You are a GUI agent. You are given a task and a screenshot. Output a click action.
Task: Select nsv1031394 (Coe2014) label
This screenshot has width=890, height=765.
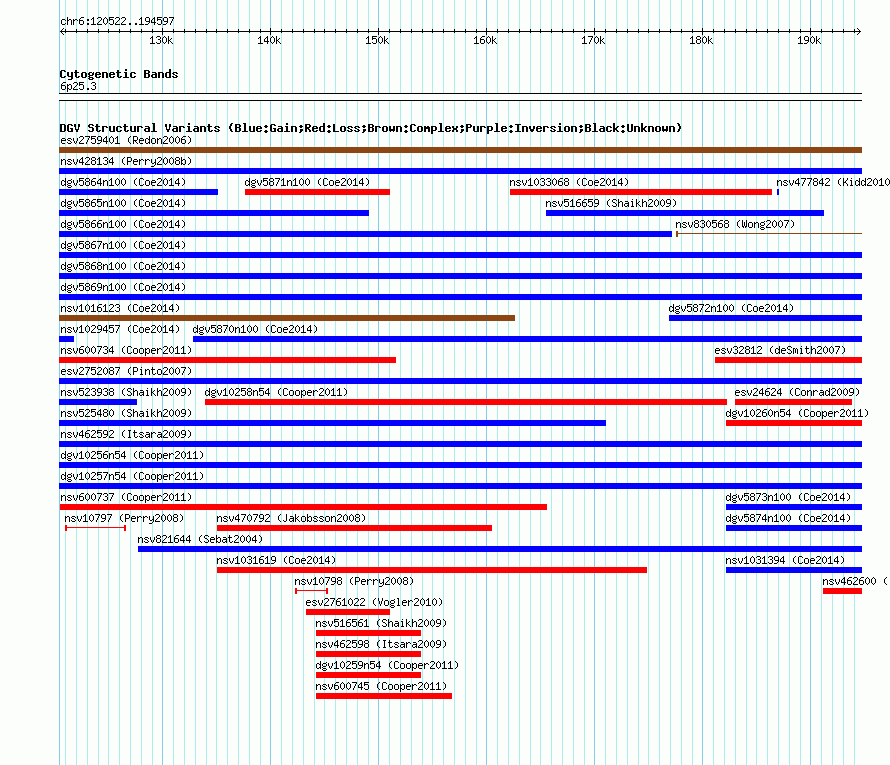pos(786,560)
